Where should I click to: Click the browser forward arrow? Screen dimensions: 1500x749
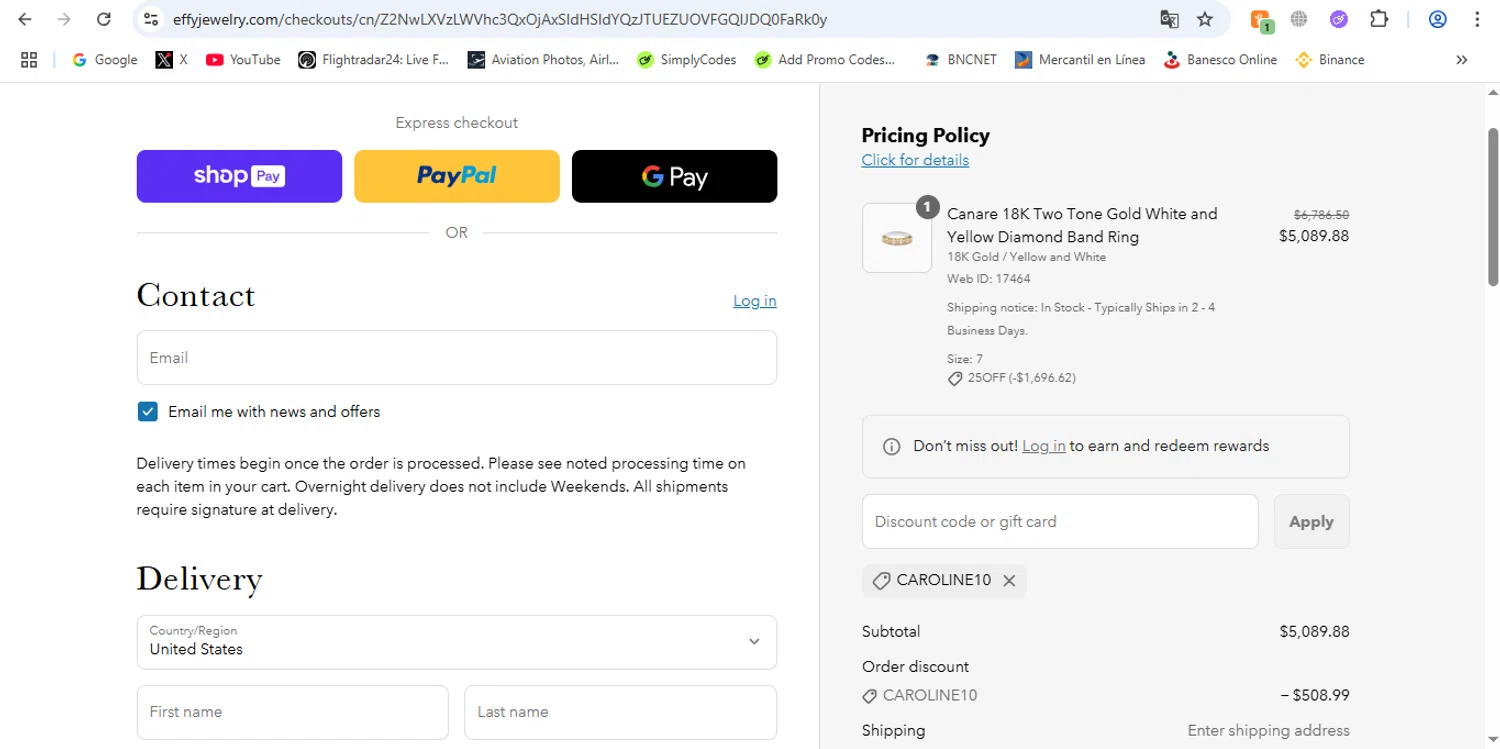(x=64, y=19)
